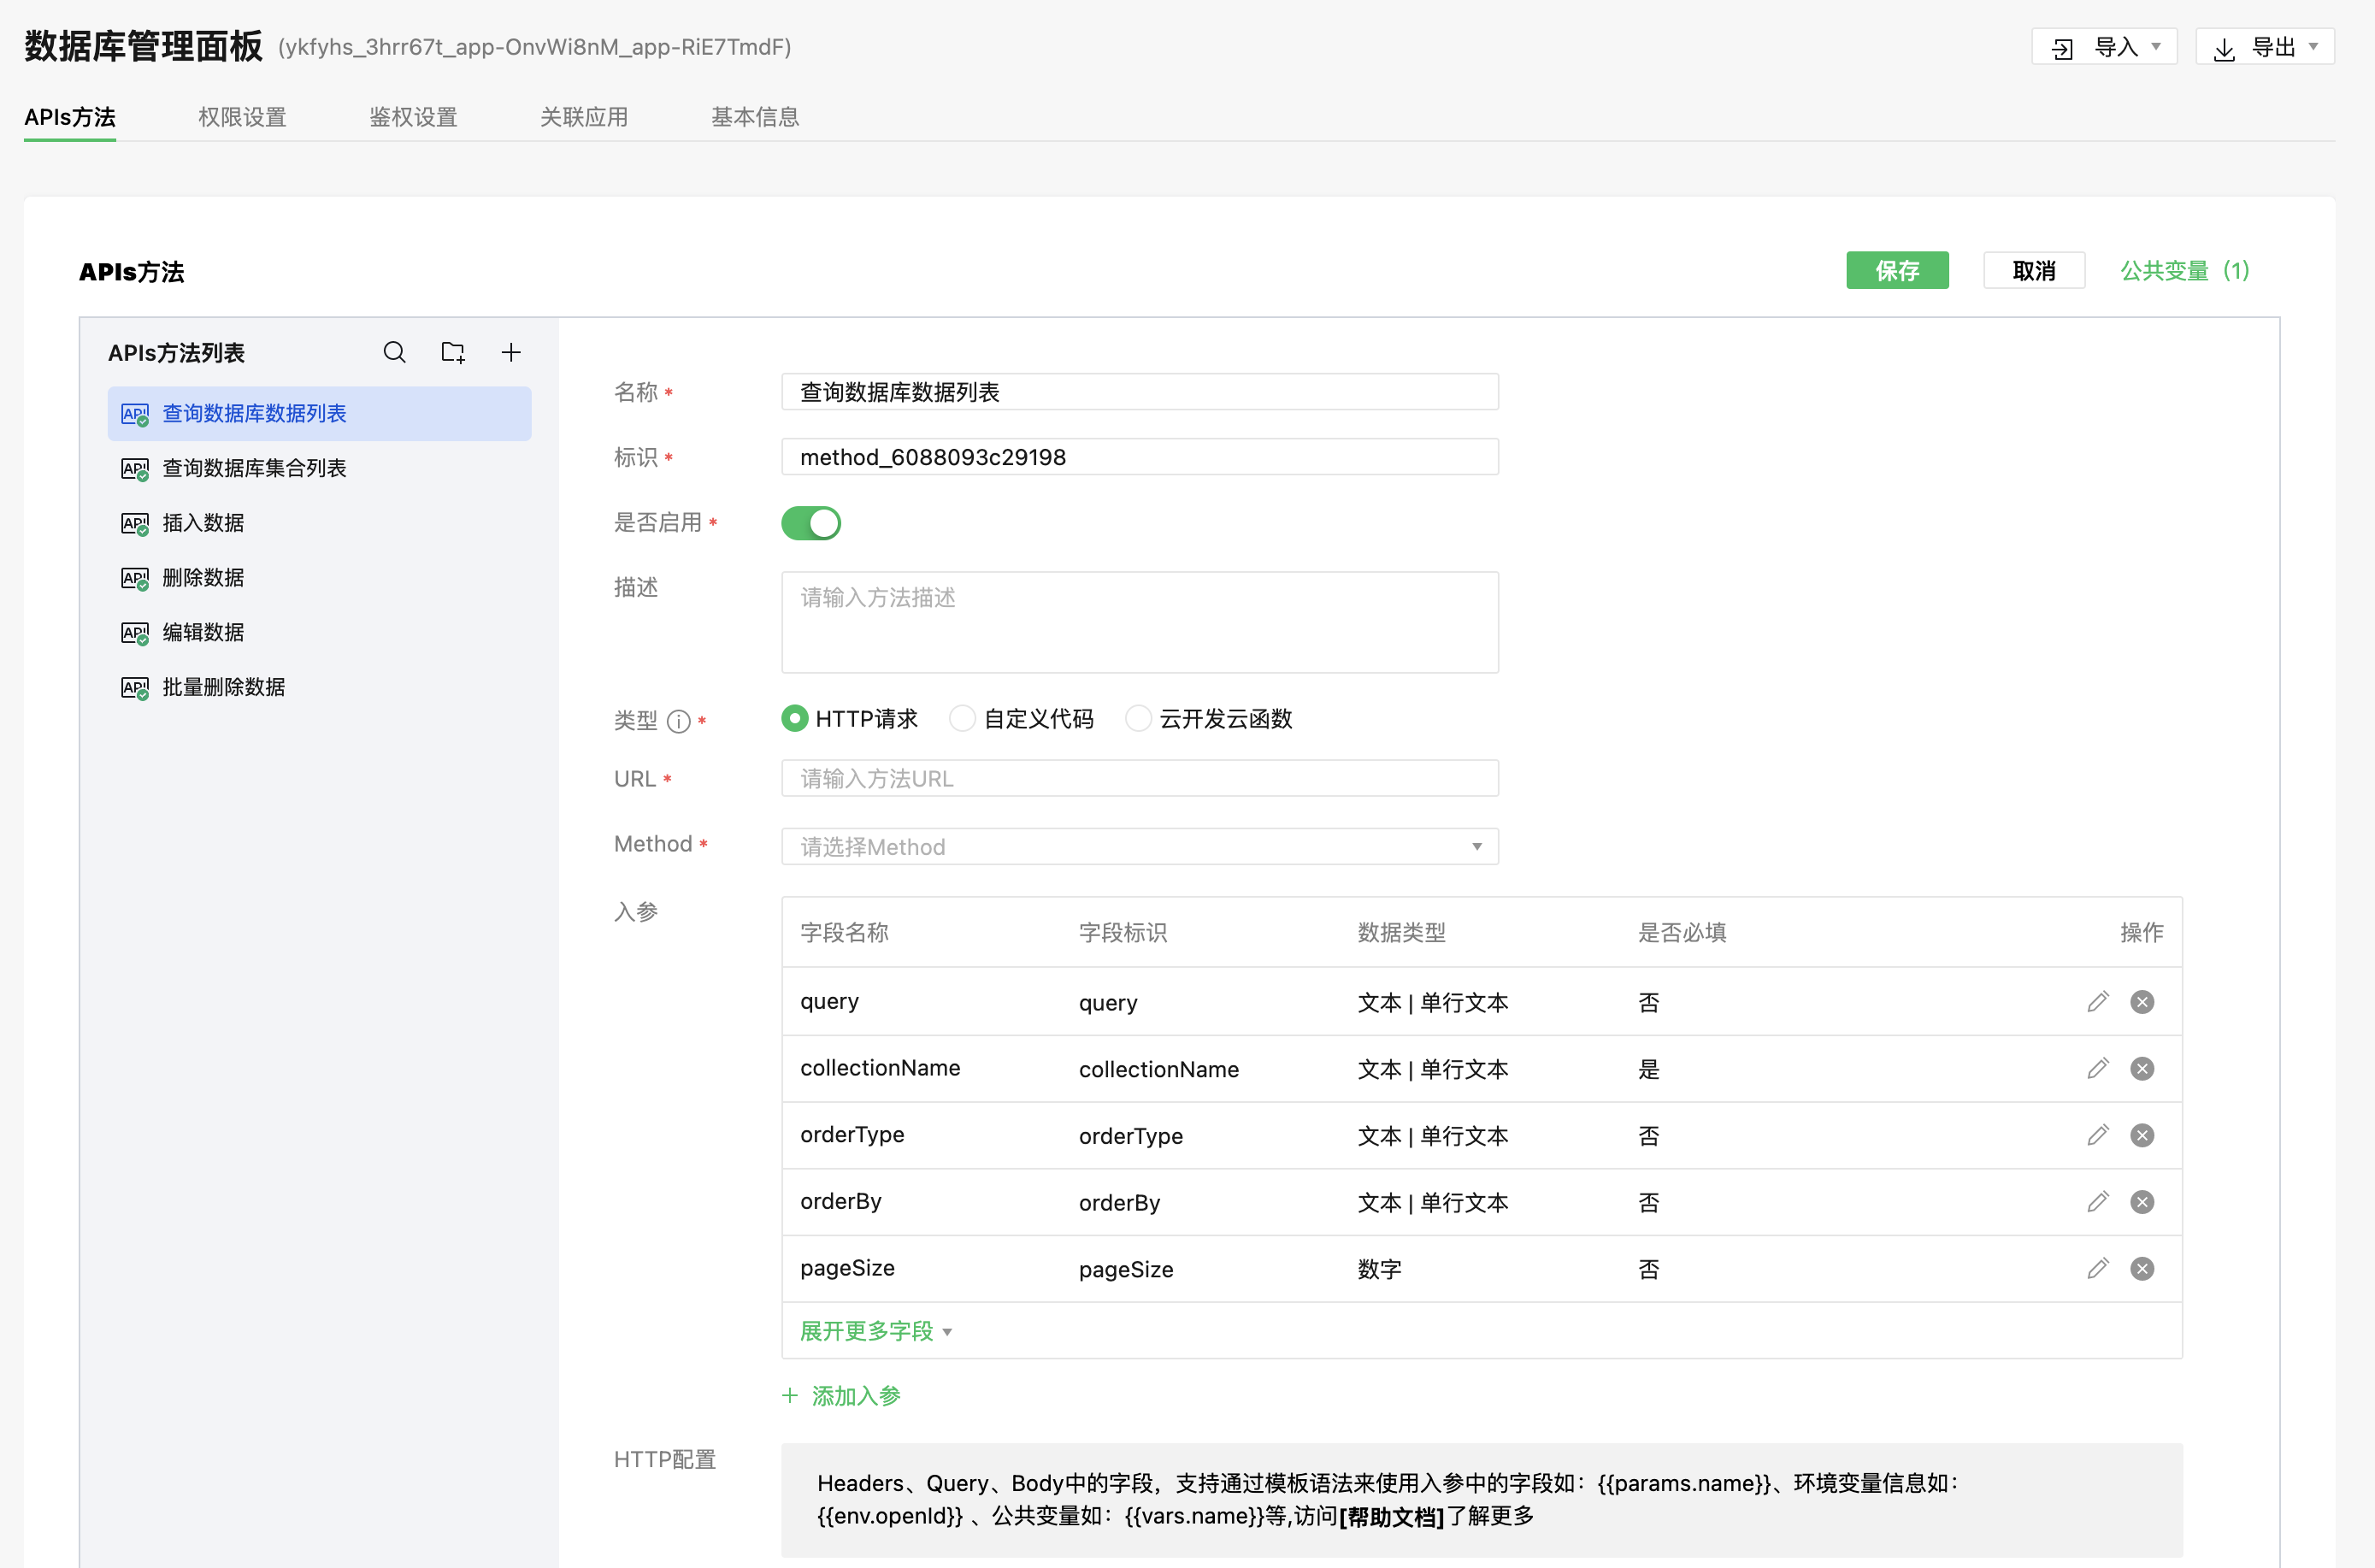Open the 鉴权设置 tab
2375x1568 pixels.
(x=413, y=117)
